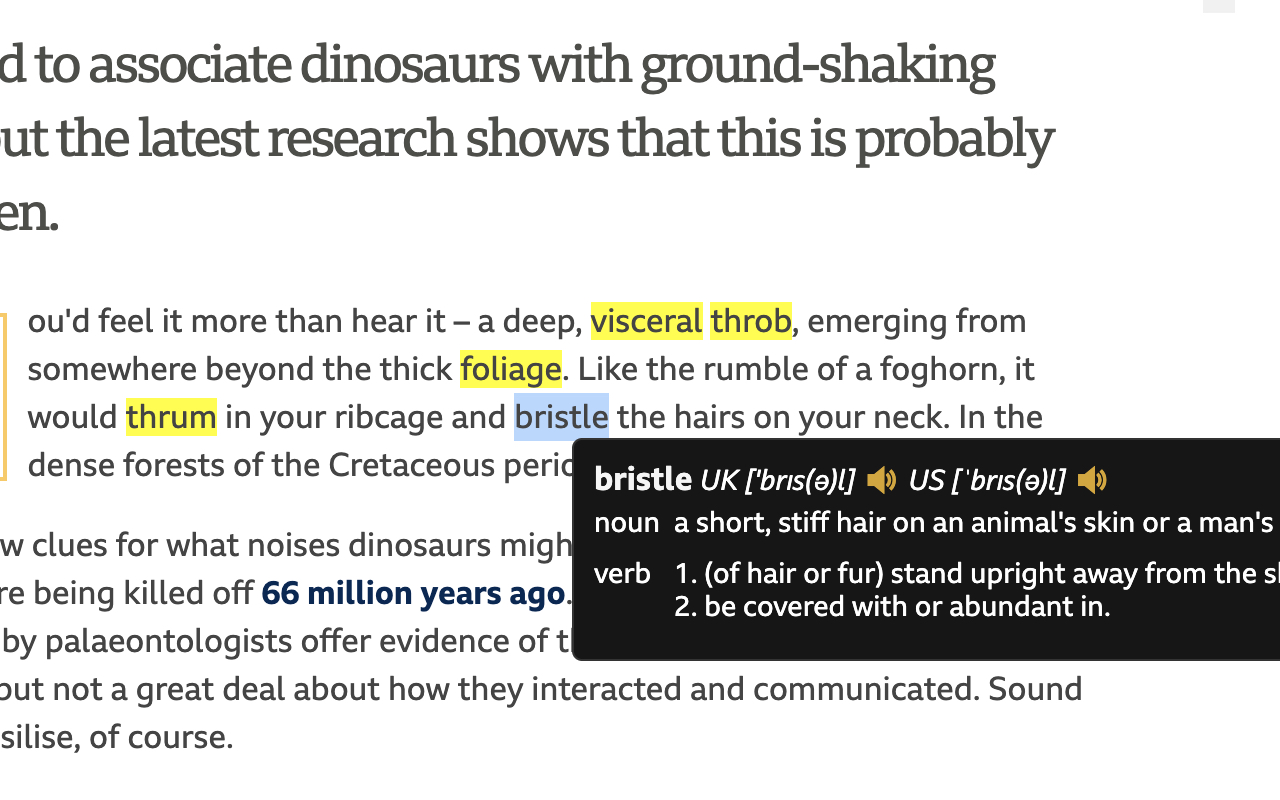Click "ground-shaking" in the headline text
Screen dimensions: 1280x800
[x=817, y=65]
